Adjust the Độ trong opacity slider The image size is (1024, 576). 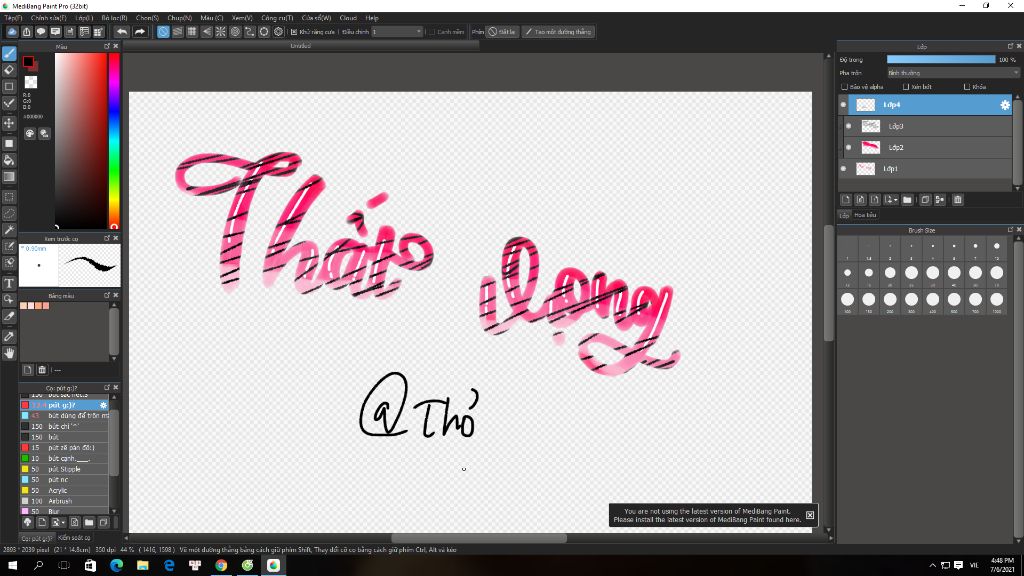click(940, 59)
